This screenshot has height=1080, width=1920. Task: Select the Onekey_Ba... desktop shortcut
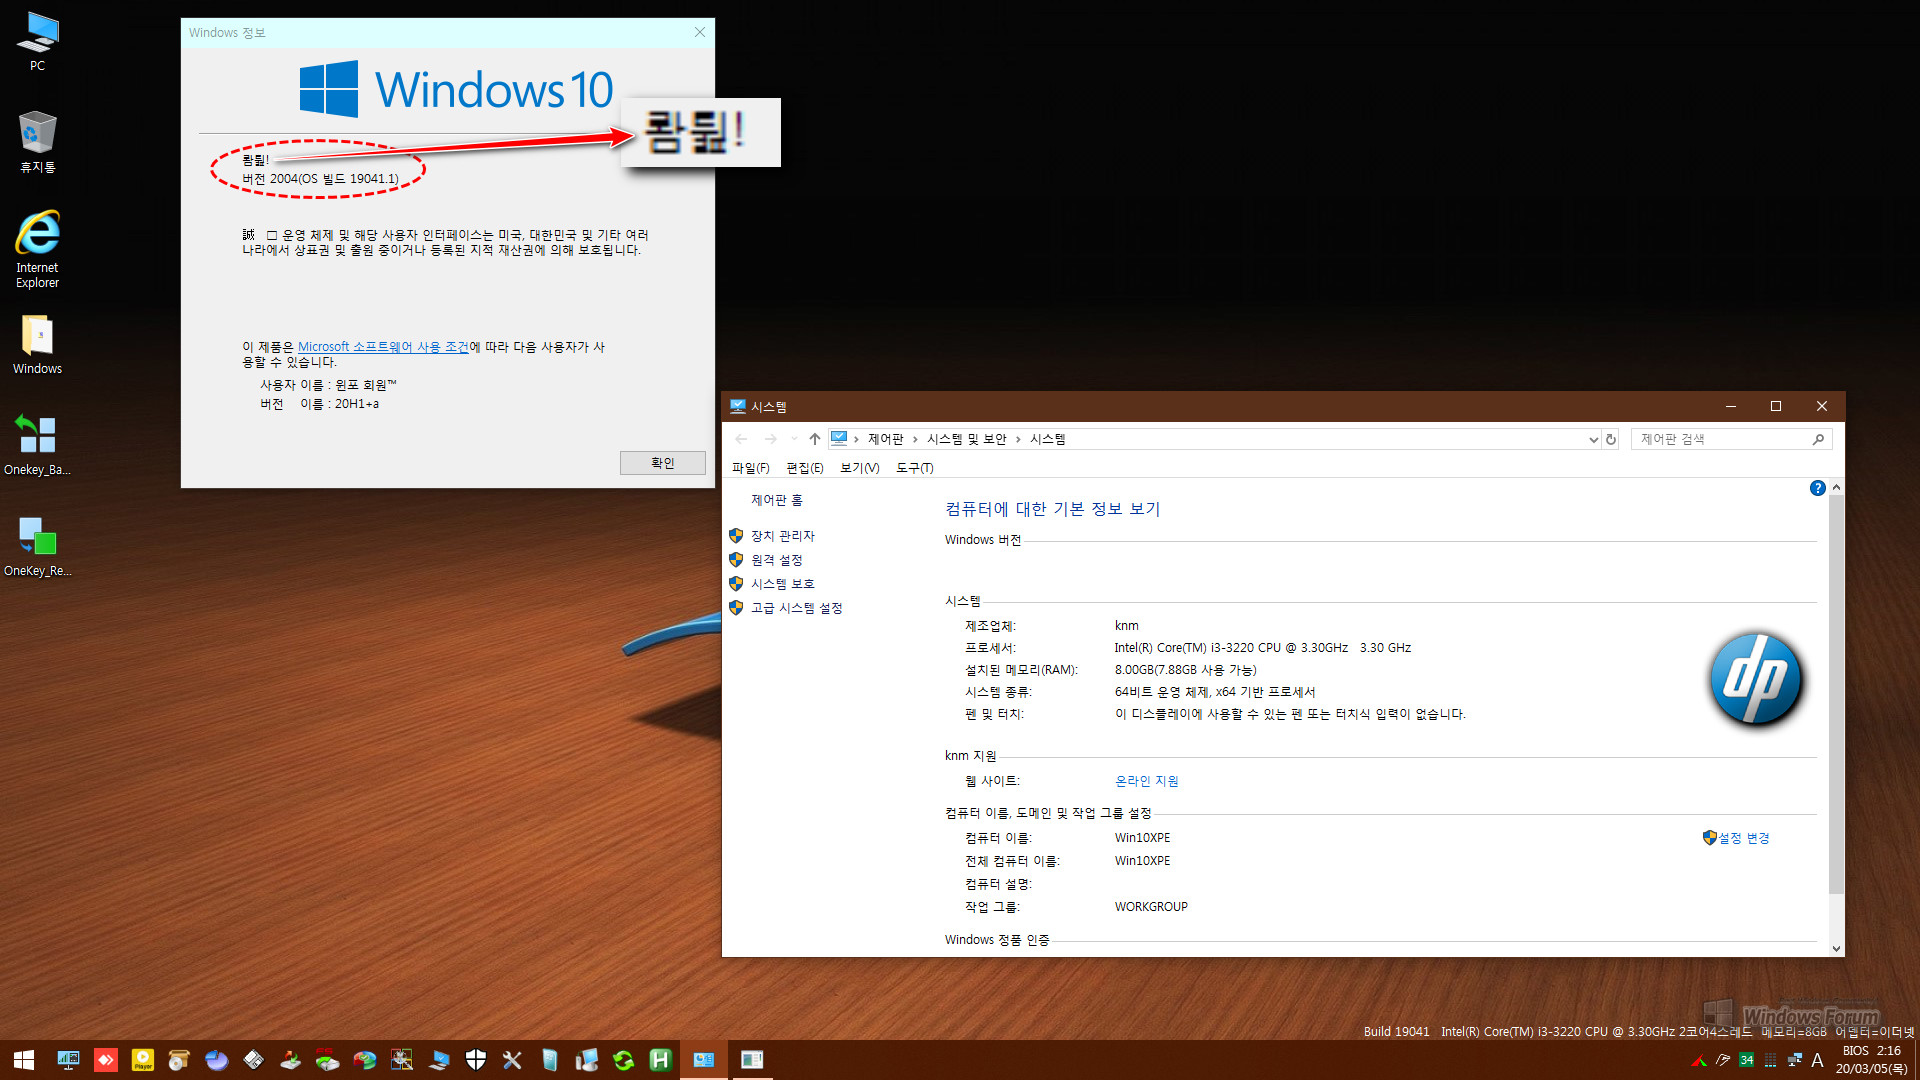(x=37, y=446)
